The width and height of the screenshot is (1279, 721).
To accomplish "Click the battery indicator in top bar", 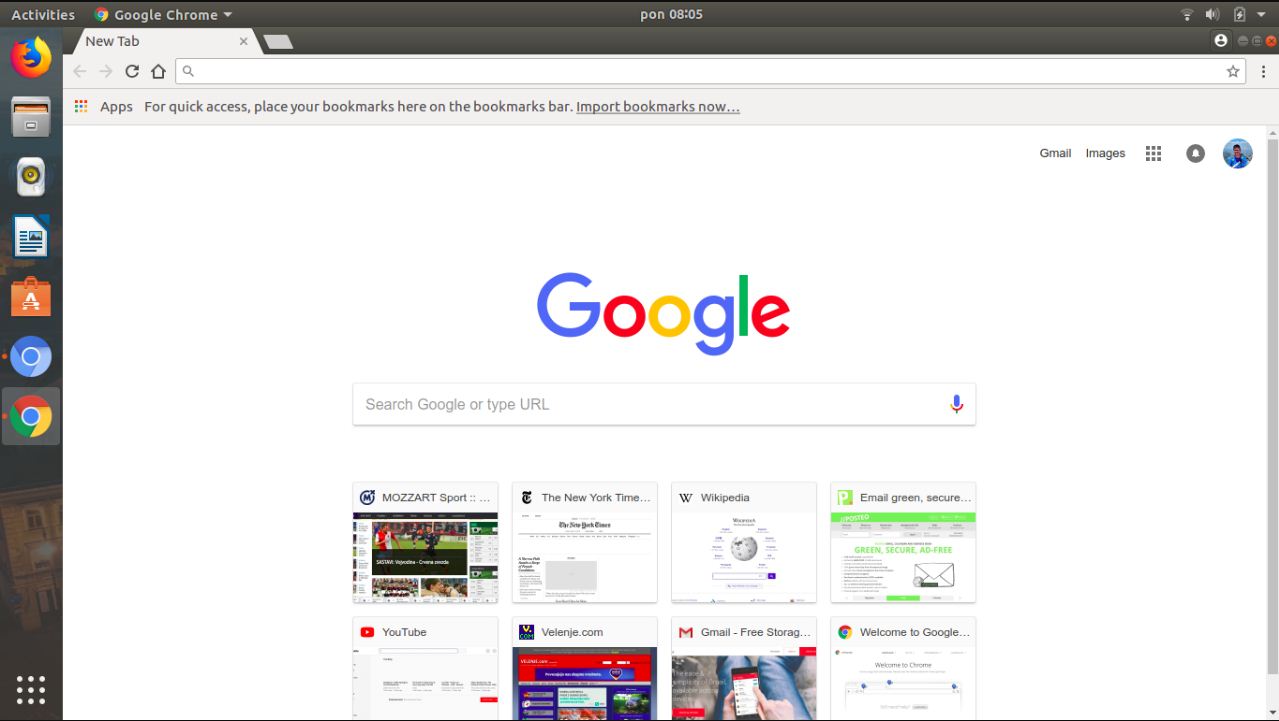I will [1240, 14].
